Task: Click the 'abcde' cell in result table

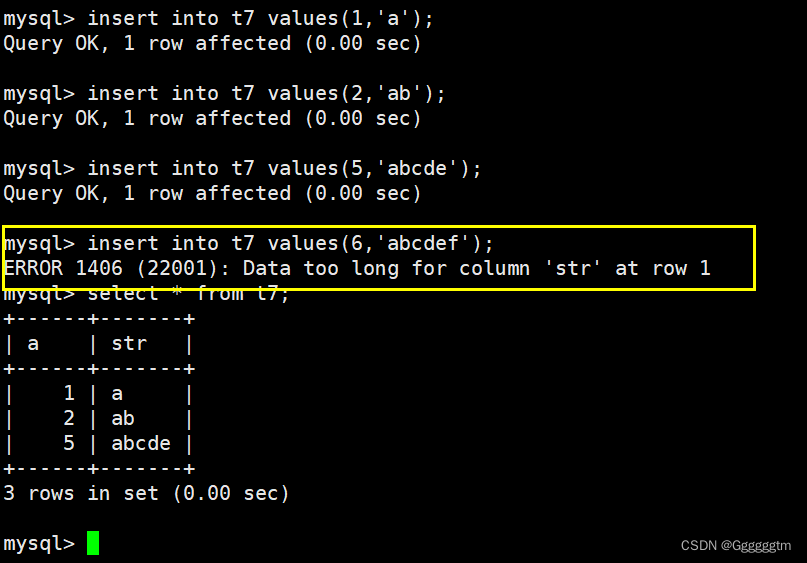Action: click(141, 443)
